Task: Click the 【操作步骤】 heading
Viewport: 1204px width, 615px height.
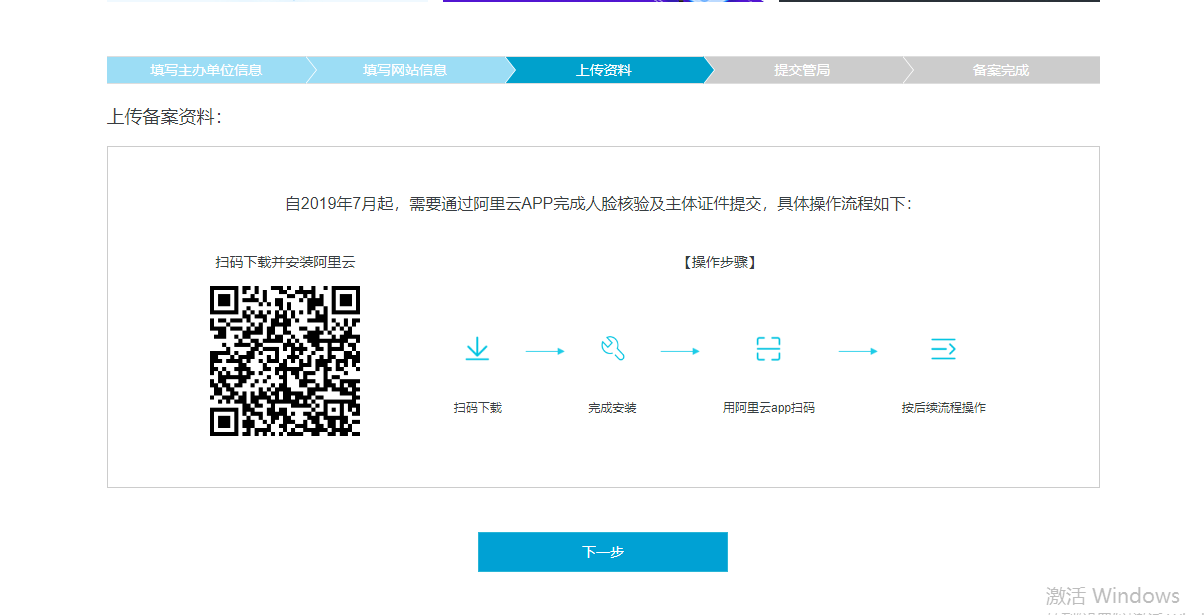Action: tap(719, 263)
